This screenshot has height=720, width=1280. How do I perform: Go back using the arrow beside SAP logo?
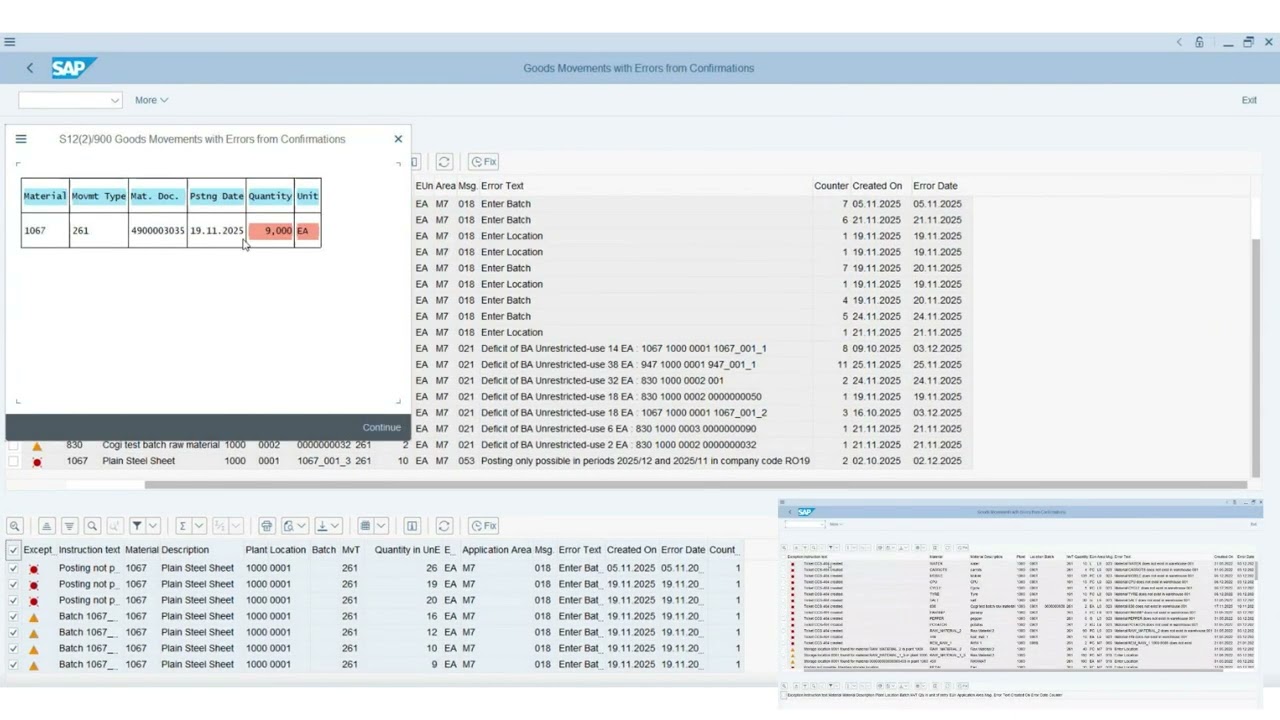click(30, 68)
